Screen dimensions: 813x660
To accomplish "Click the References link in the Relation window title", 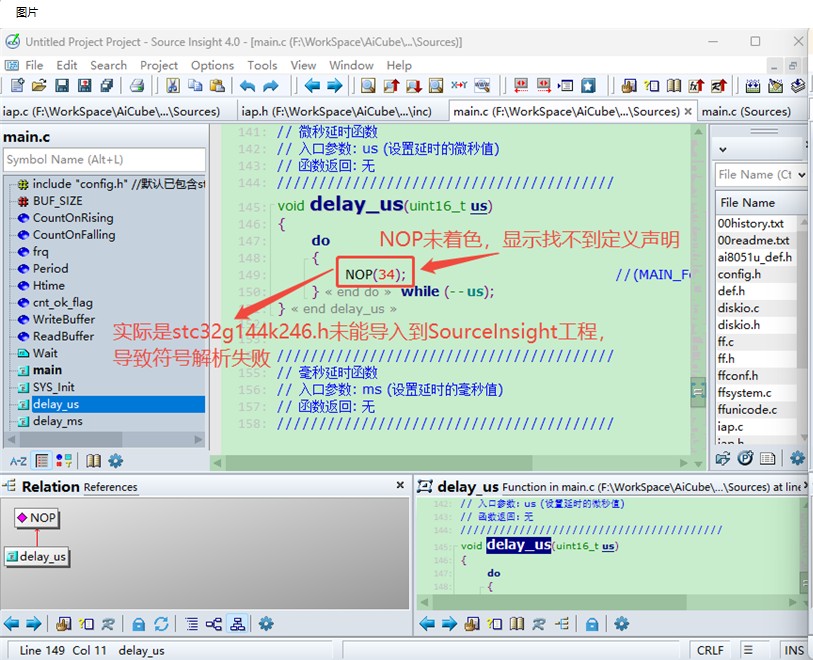I will click(110, 487).
